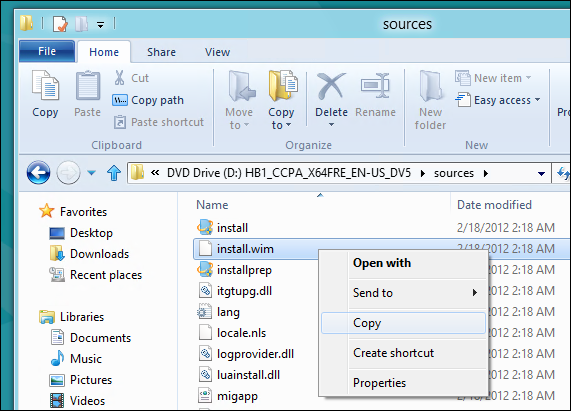Click the New item icon
This screenshot has height=411, width=571.
pos(462,78)
